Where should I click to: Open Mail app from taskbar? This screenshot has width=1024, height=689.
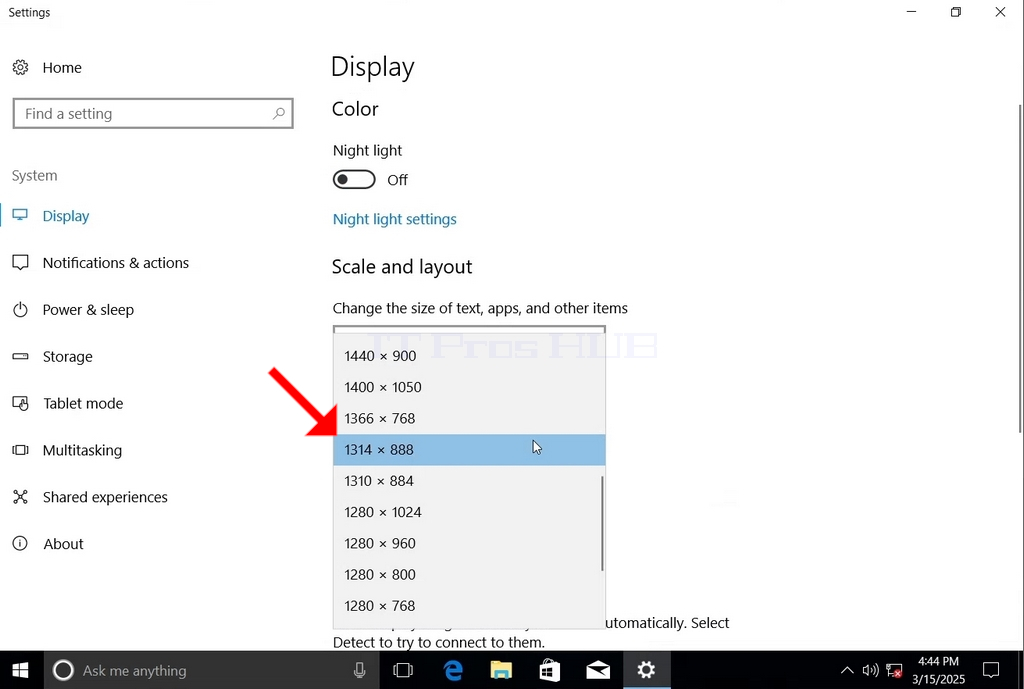coord(598,670)
